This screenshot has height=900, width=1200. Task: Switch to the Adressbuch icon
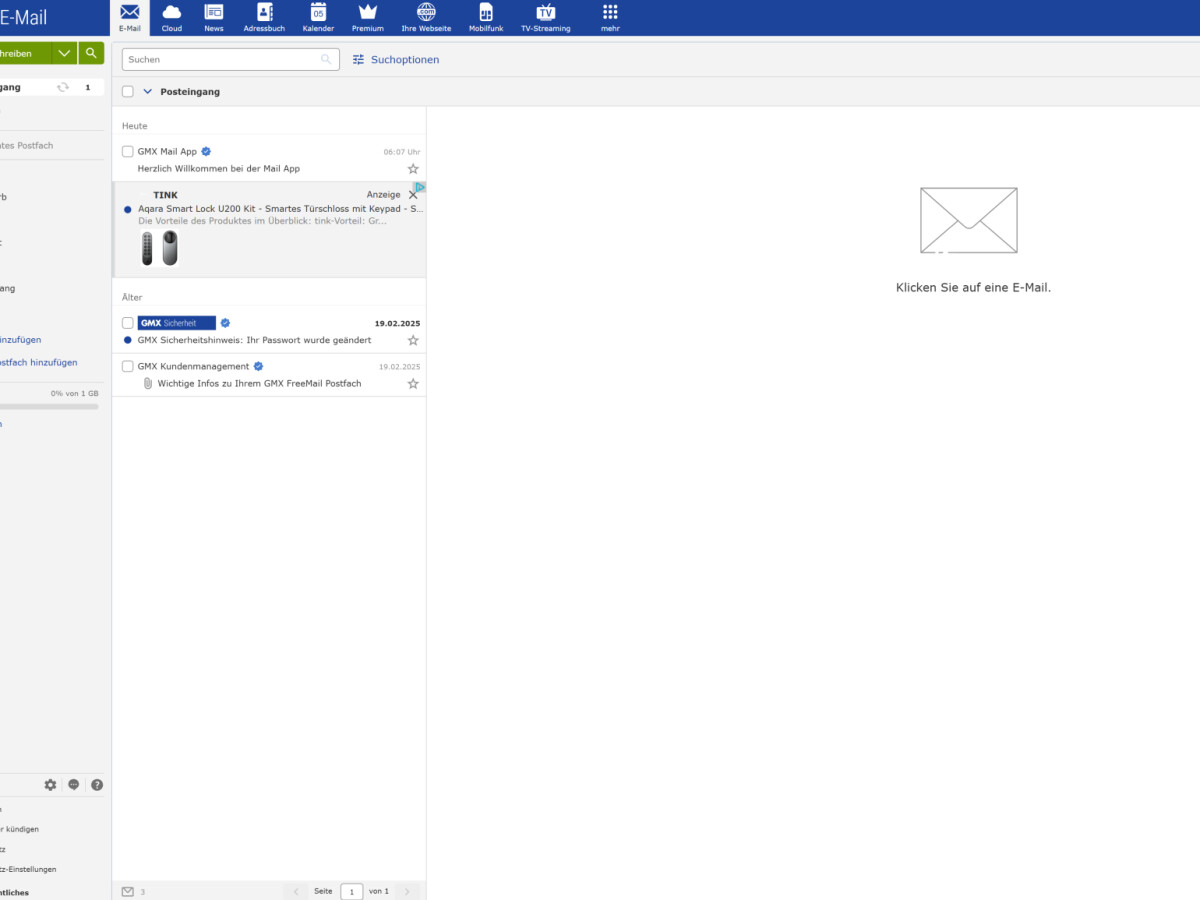click(x=264, y=16)
